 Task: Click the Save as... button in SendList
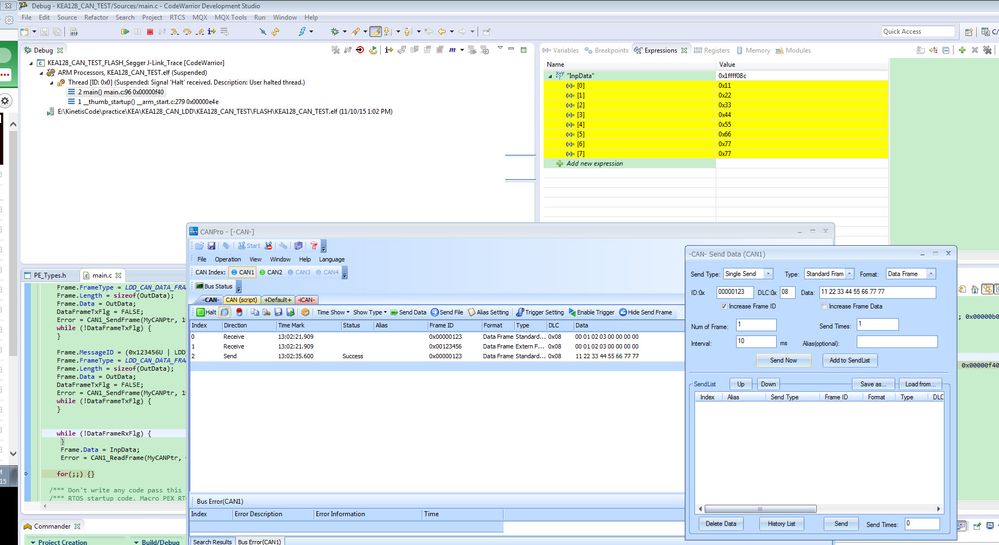click(872, 384)
